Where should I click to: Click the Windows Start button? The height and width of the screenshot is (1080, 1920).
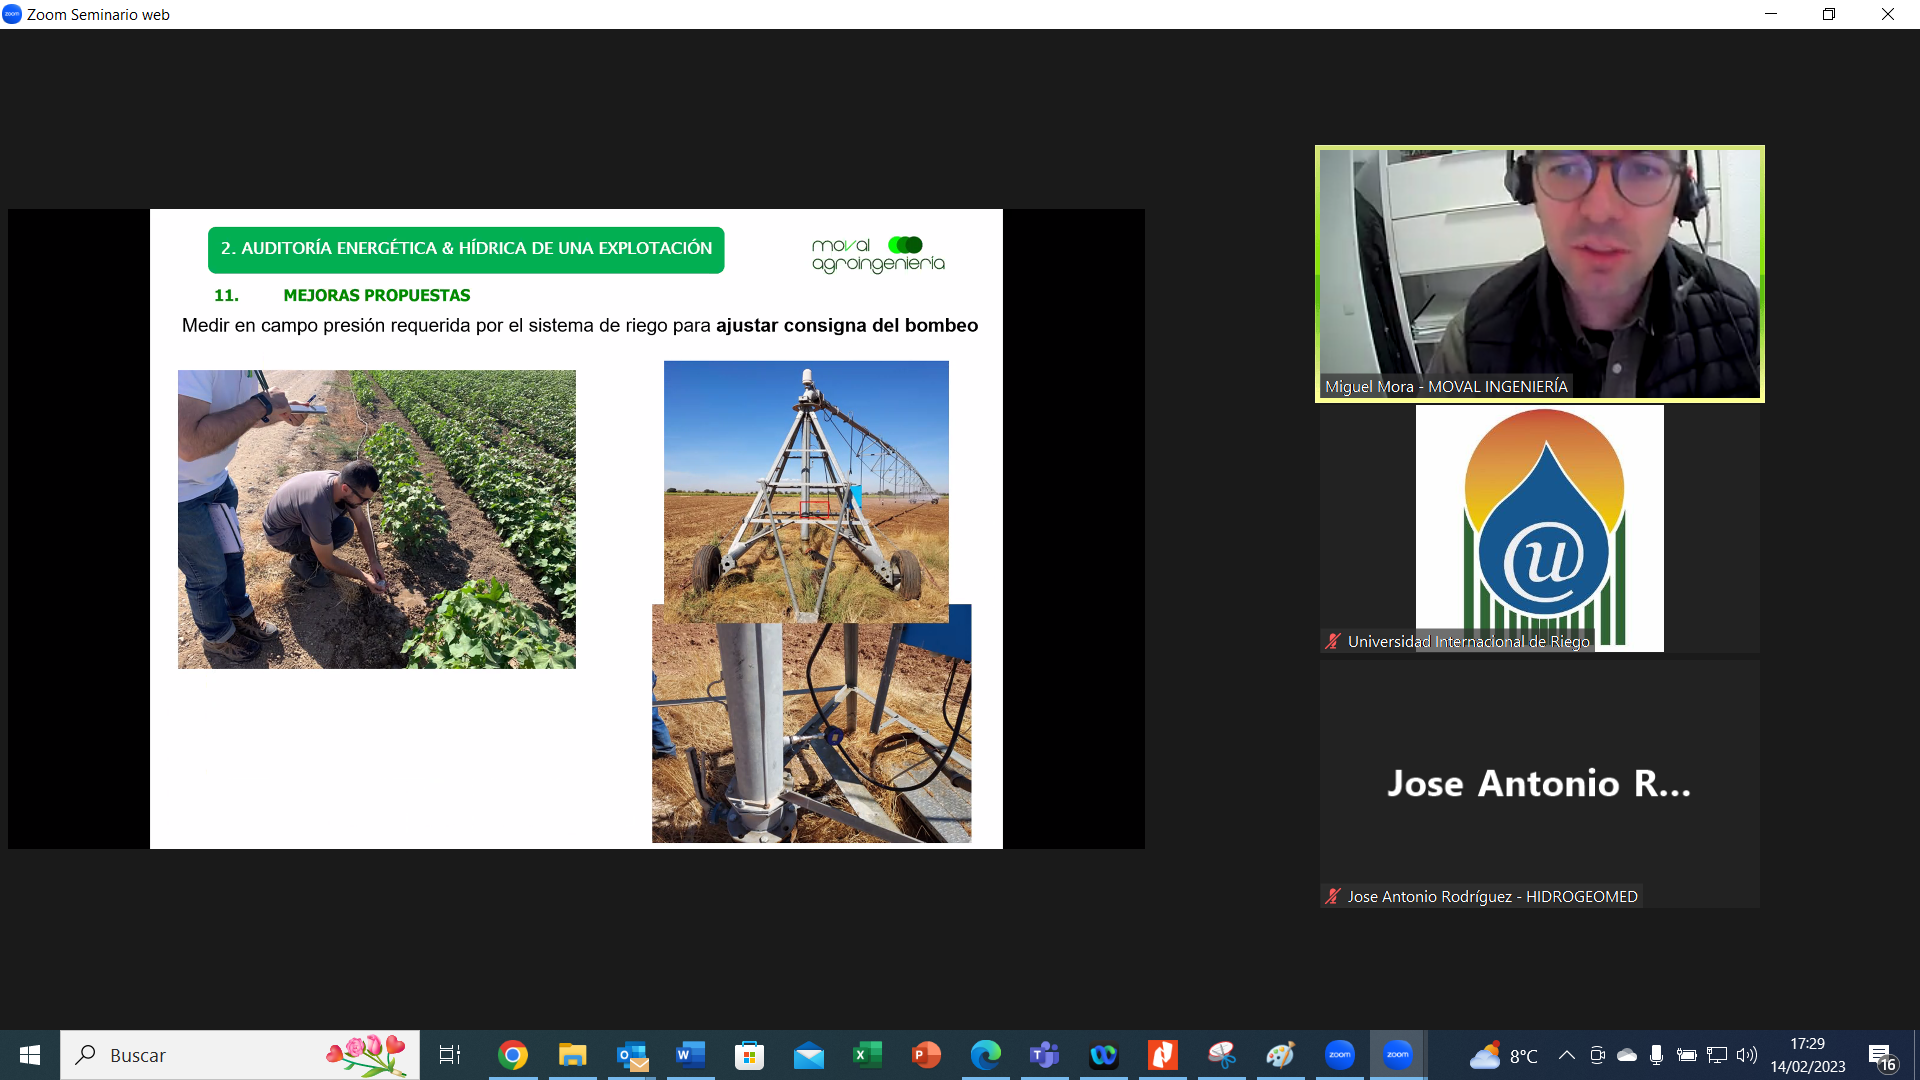[30, 1055]
